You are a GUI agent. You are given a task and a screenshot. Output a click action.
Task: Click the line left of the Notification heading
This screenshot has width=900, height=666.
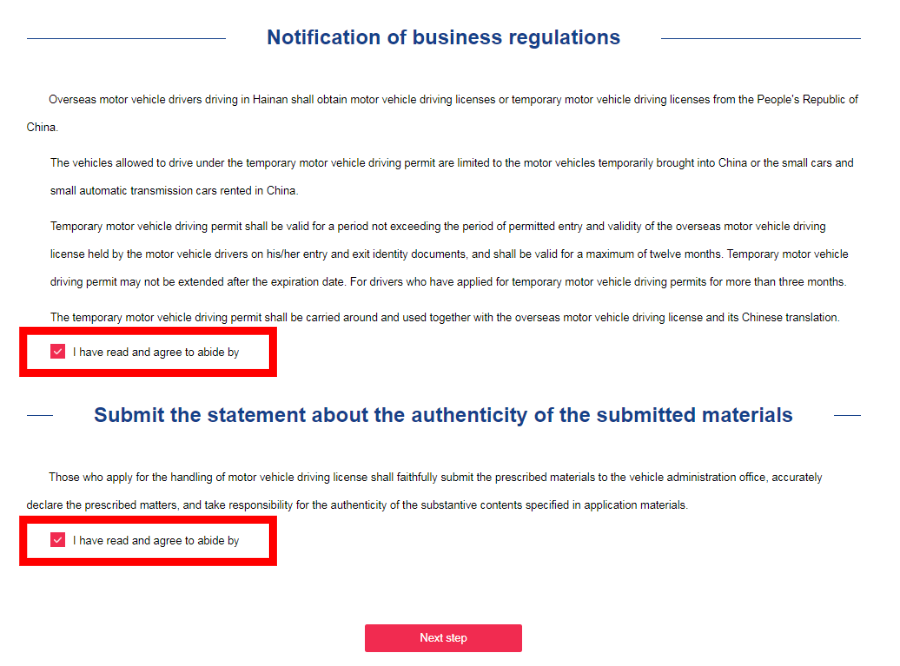pyautogui.click(x=126, y=39)
